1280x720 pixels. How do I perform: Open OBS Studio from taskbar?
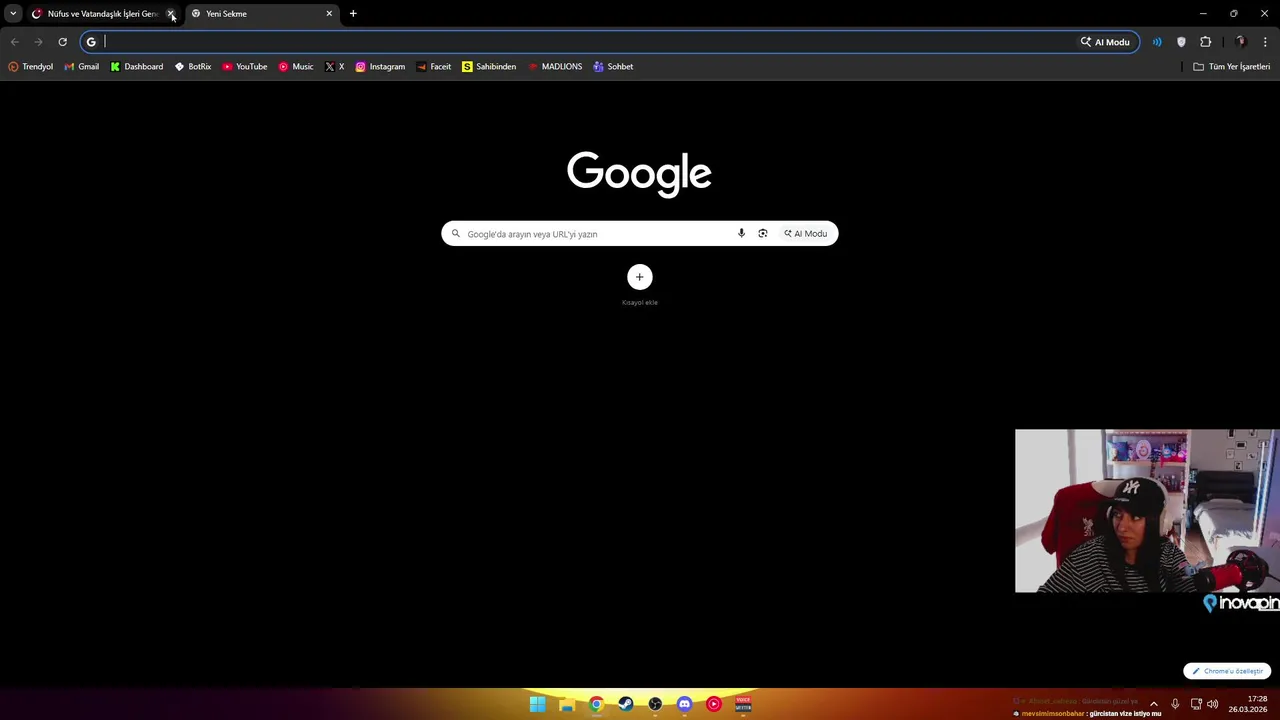655,704
